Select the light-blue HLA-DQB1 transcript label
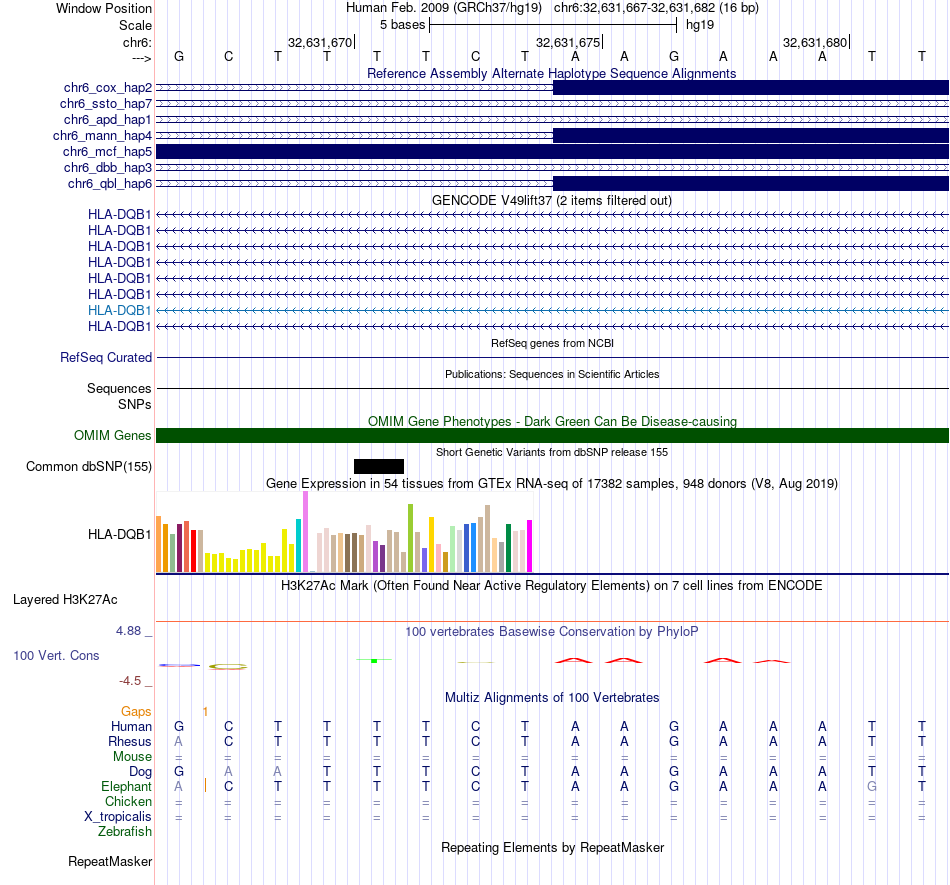 119,310
